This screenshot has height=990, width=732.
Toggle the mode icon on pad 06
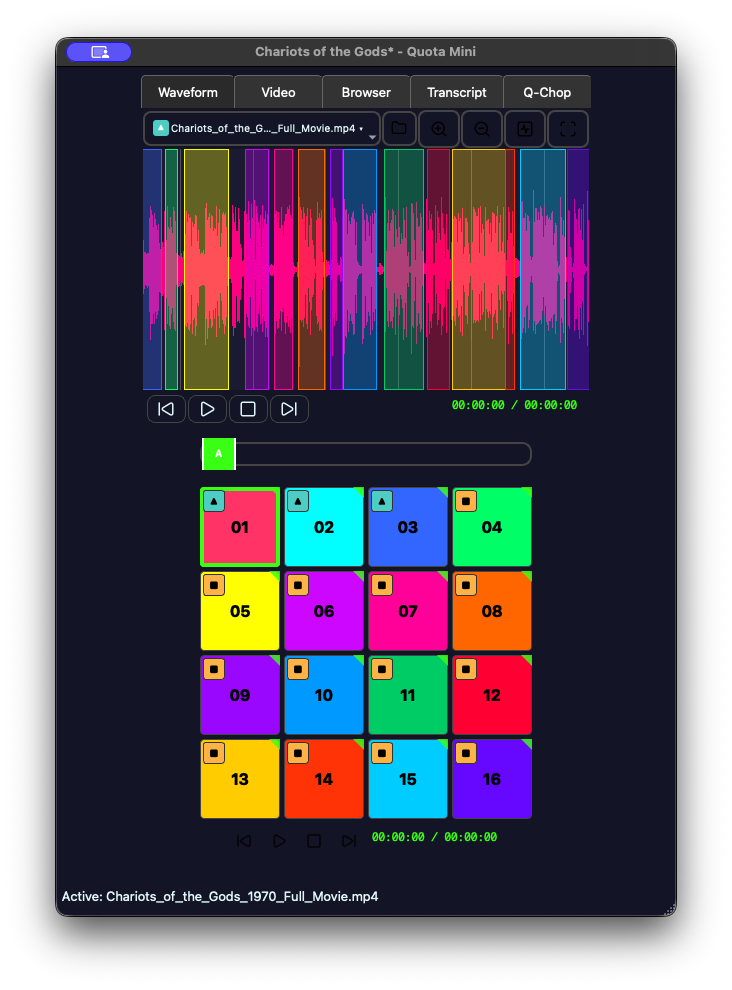(298, 585)
